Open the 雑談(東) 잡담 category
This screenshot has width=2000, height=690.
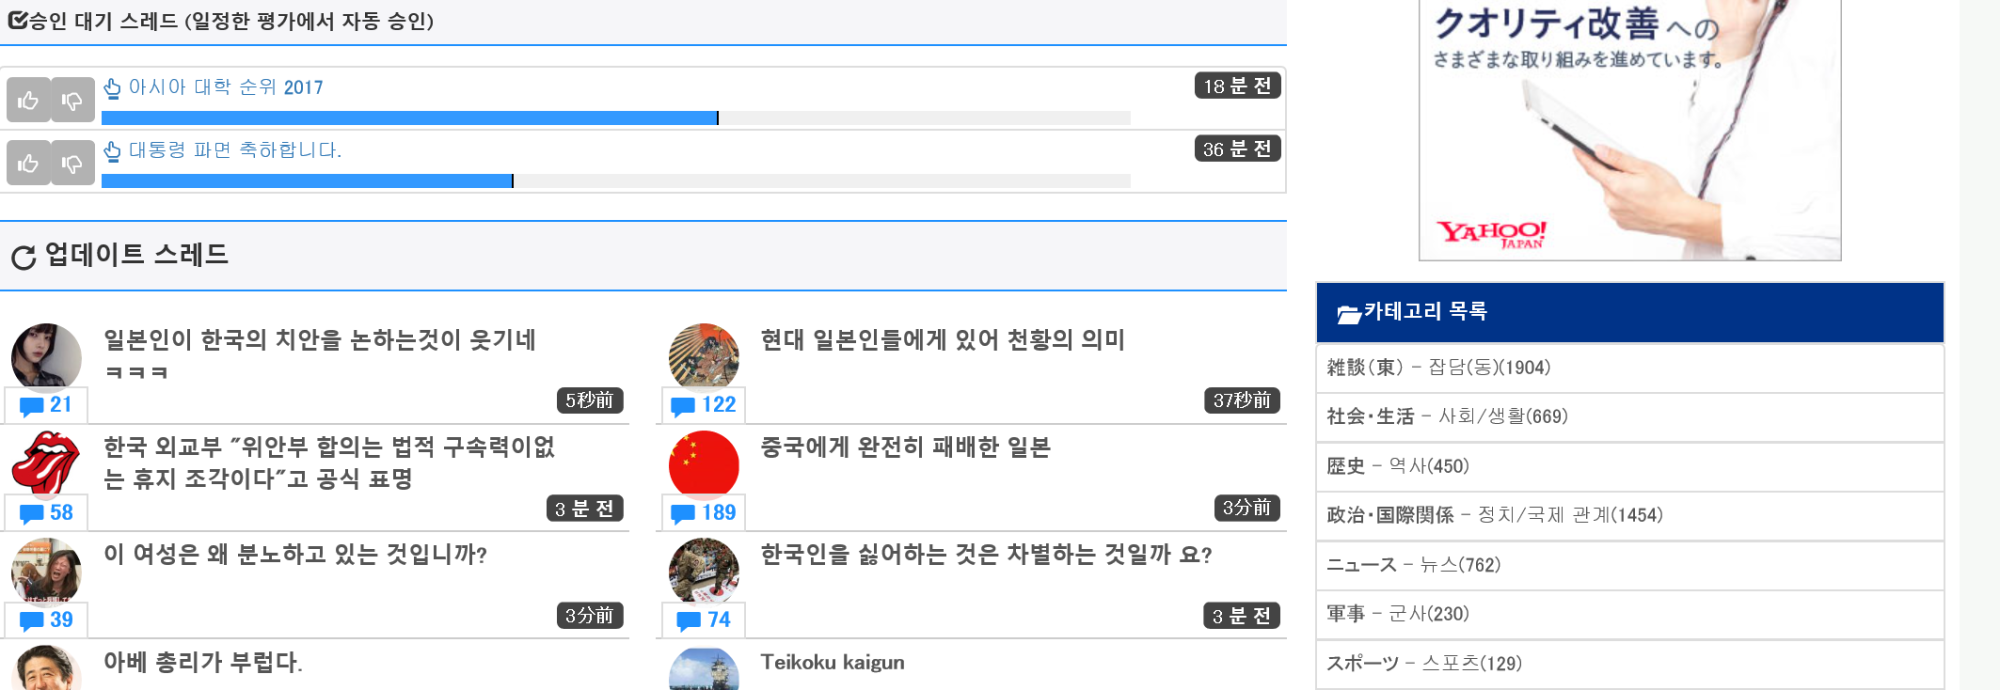[1438, 368]
